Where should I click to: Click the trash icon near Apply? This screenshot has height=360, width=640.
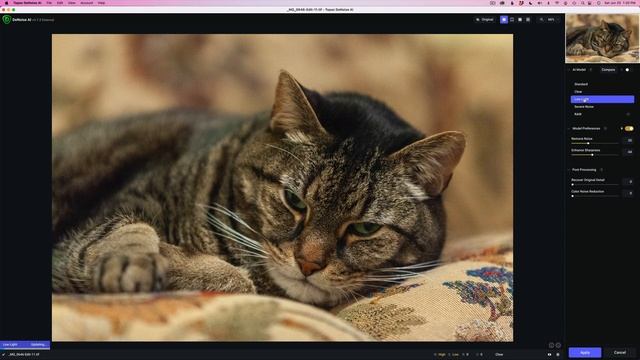(x=558, y=354)
